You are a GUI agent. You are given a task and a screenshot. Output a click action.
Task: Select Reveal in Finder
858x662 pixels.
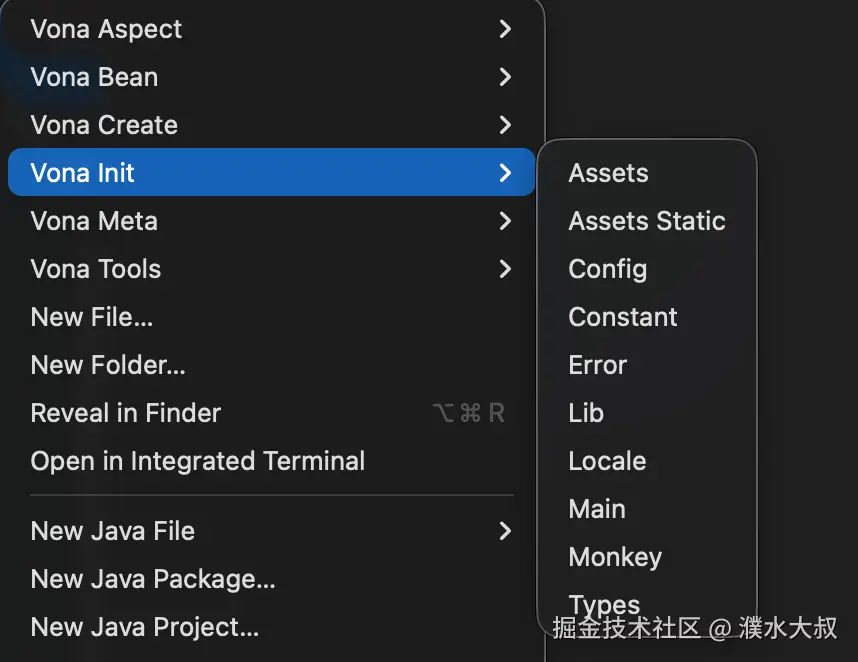pos(126,413)
